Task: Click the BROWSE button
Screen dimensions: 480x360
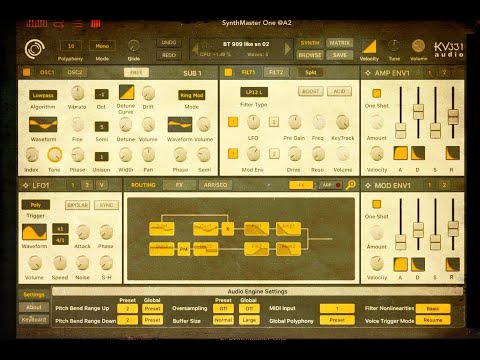Action: tap(310, 55)
